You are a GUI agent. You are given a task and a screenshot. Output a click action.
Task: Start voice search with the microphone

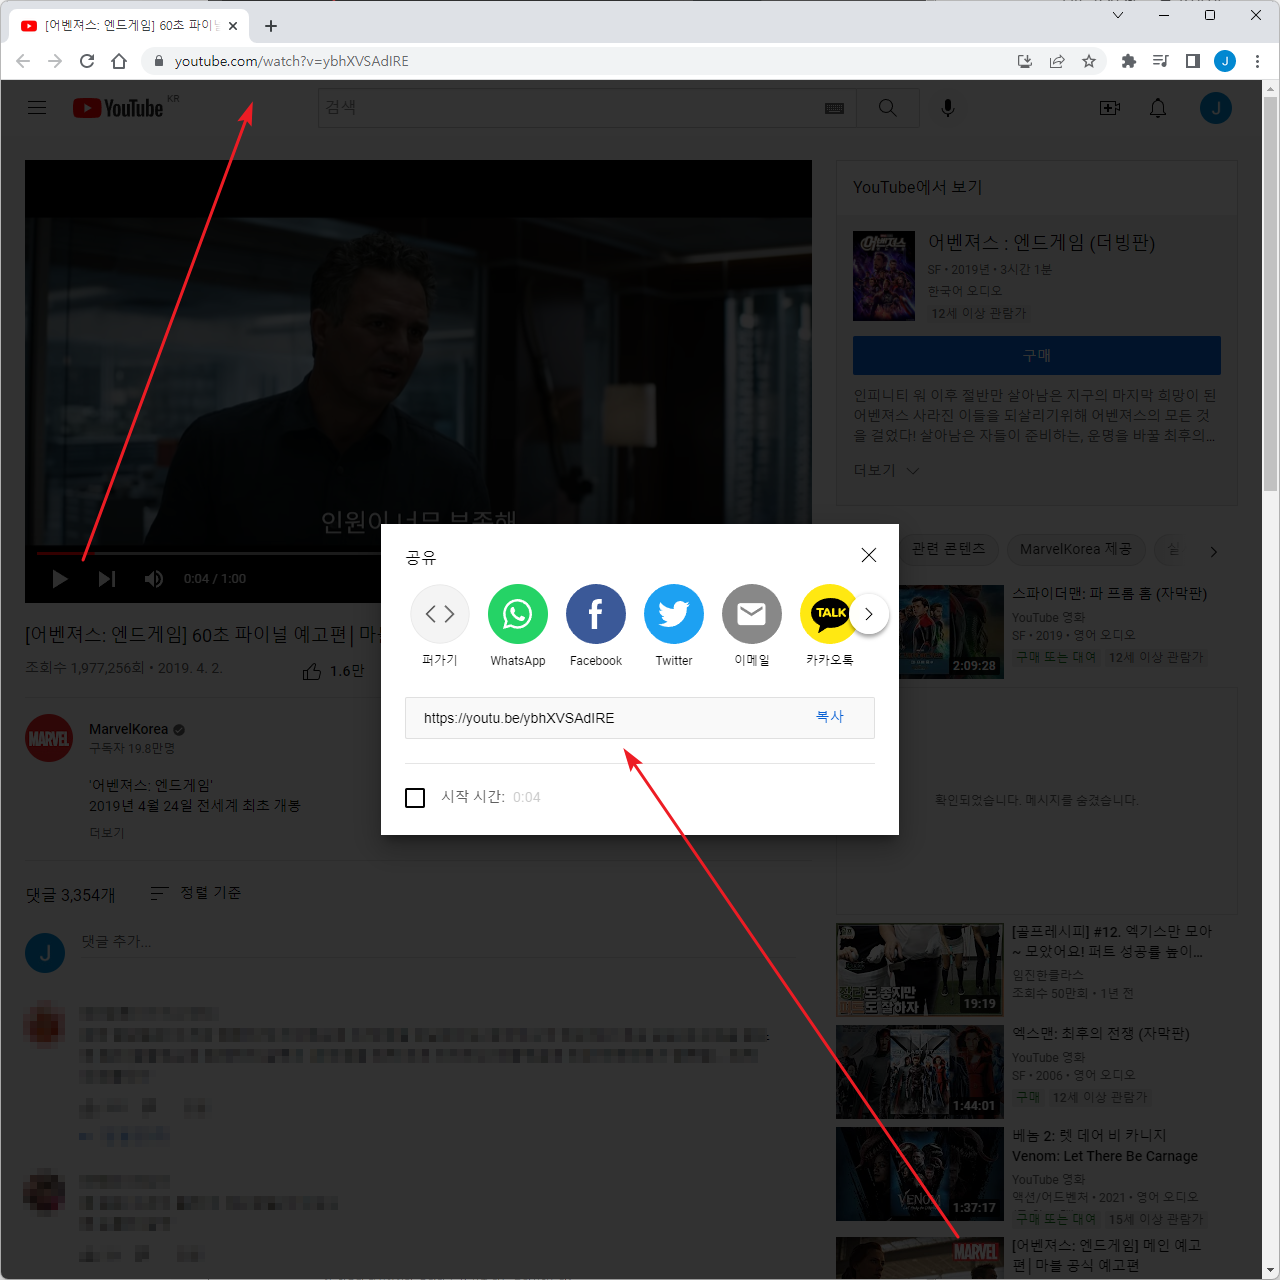point(948,108)
